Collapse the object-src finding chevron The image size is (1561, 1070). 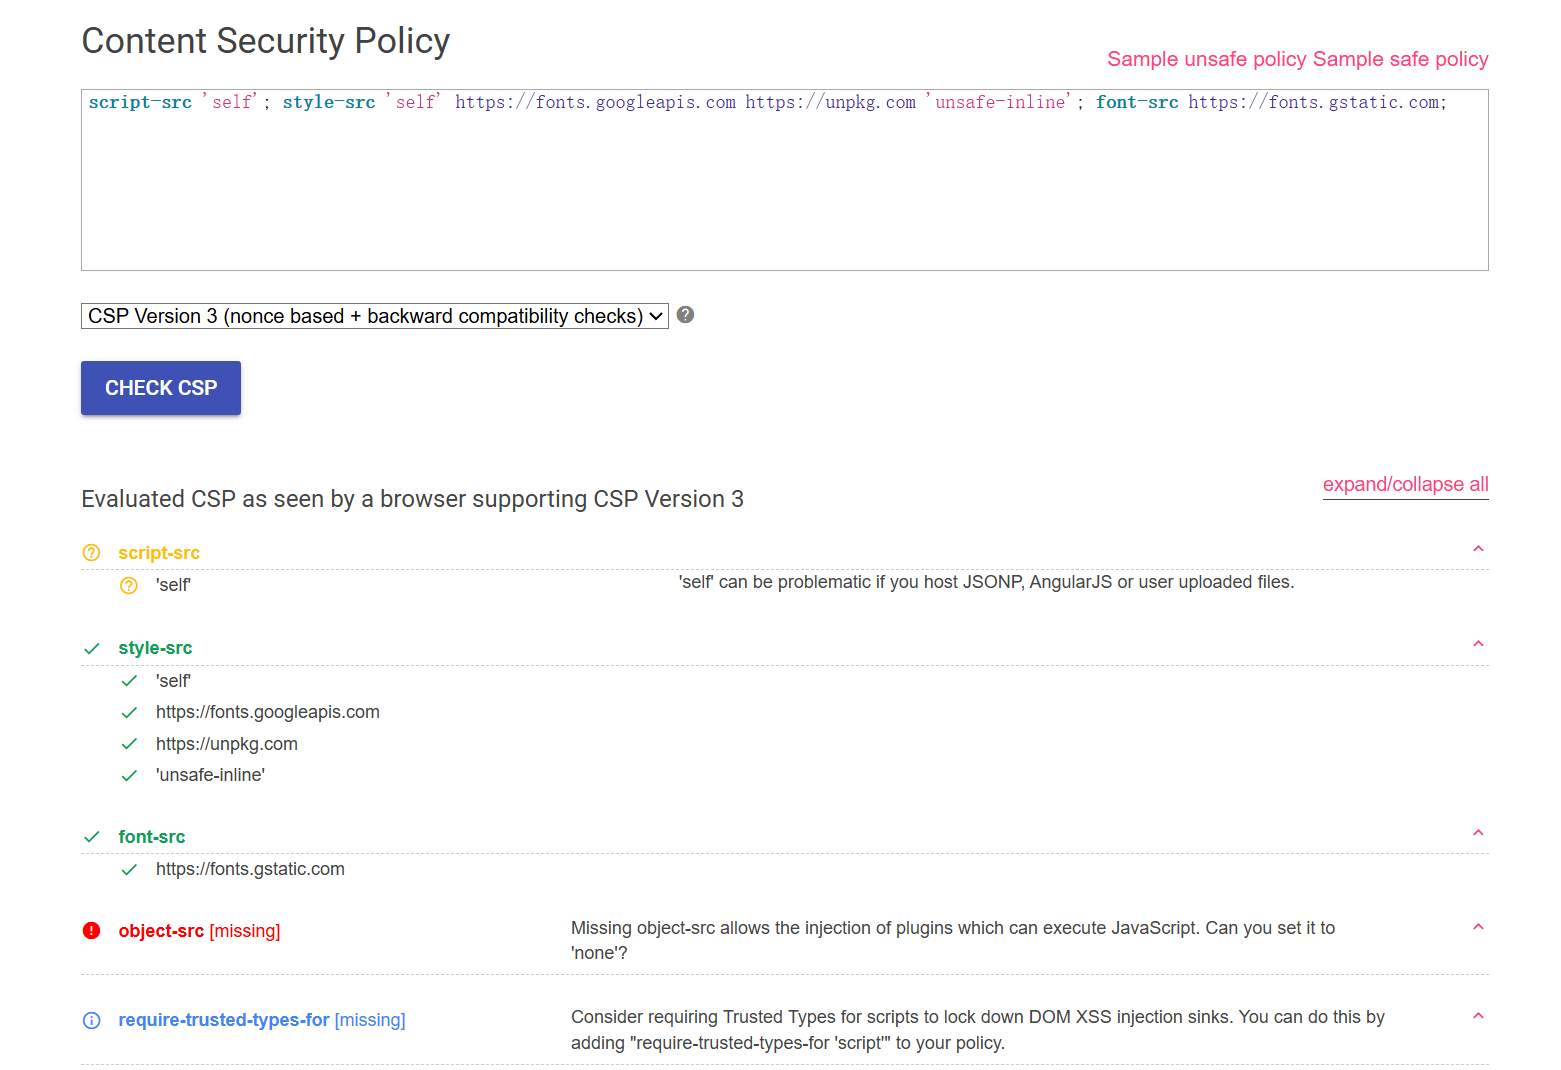click(x=1478, y=927)
